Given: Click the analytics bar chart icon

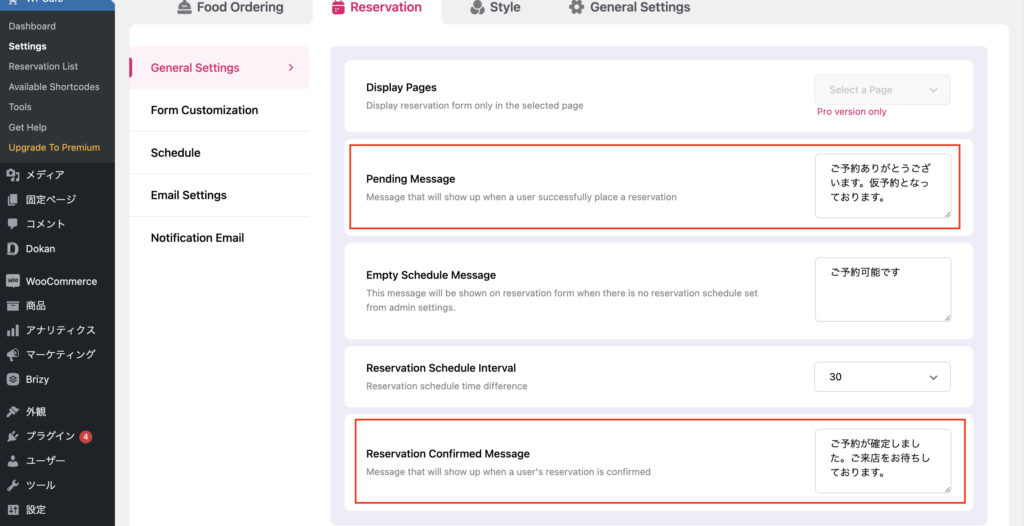Looking at the screenshot, I should pos(12,330).
